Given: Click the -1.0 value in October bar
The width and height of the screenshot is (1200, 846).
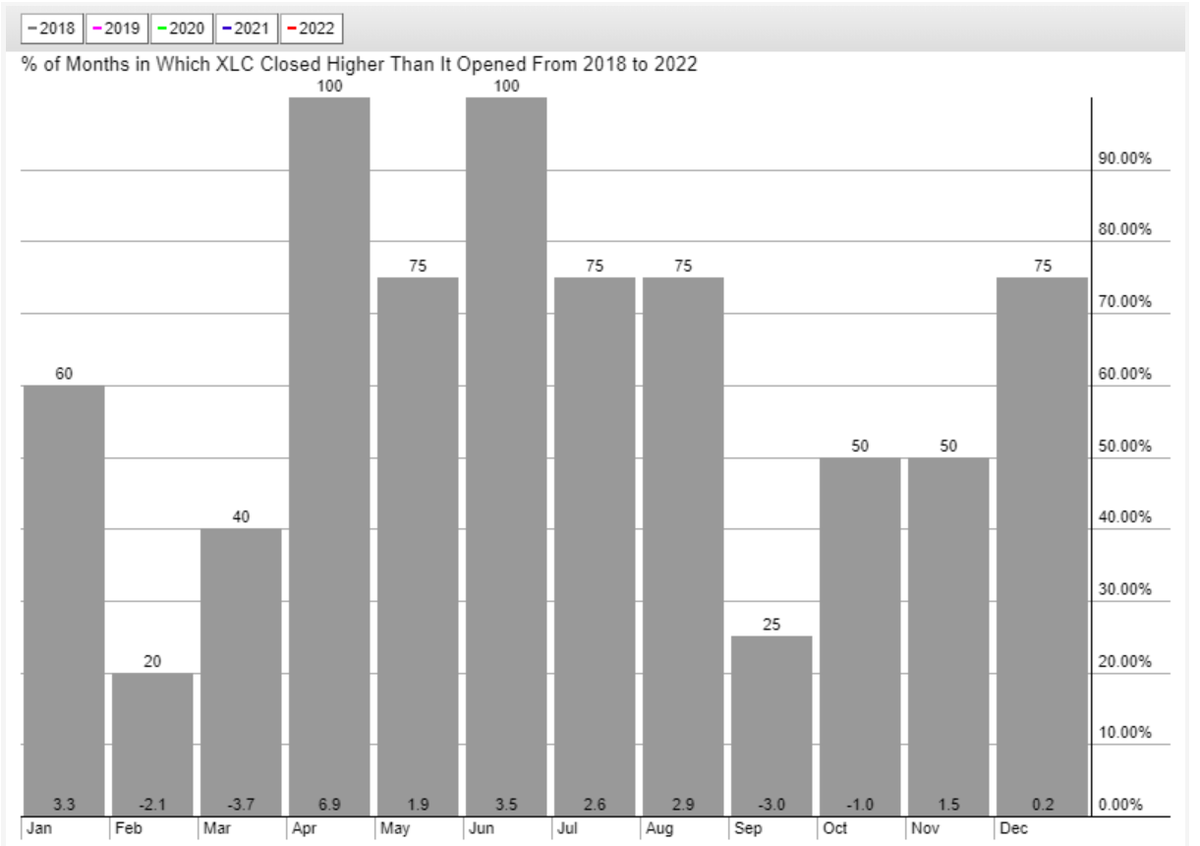Looking at the screenshot, I should (x=860, y=805).
